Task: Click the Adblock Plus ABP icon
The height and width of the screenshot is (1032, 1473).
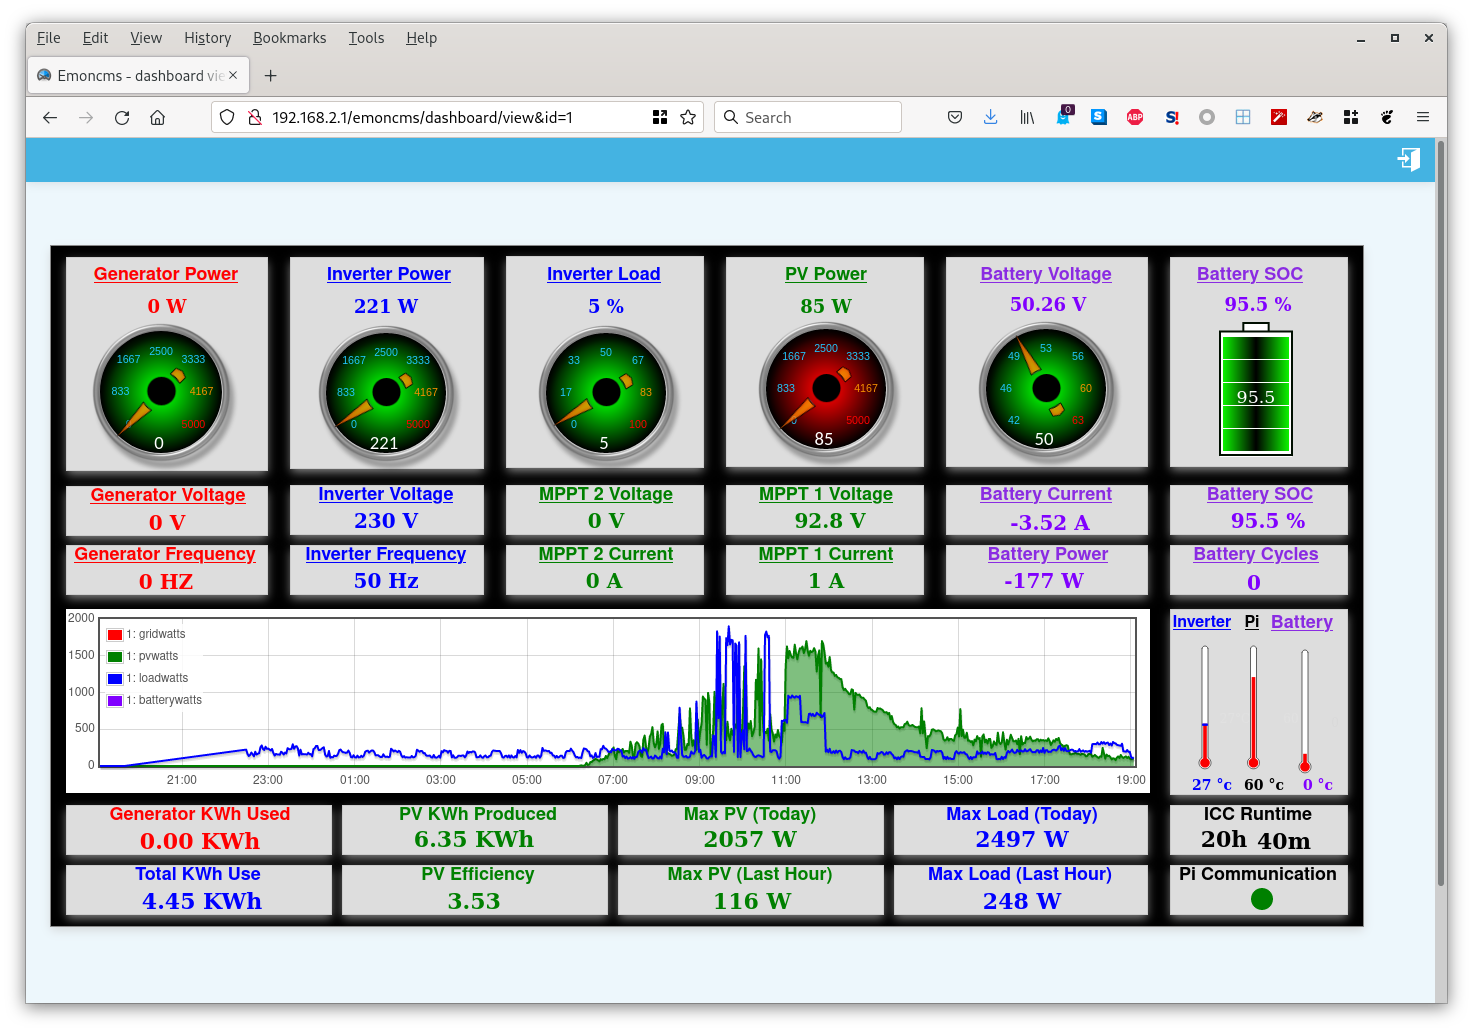Action: (1135, 117)
